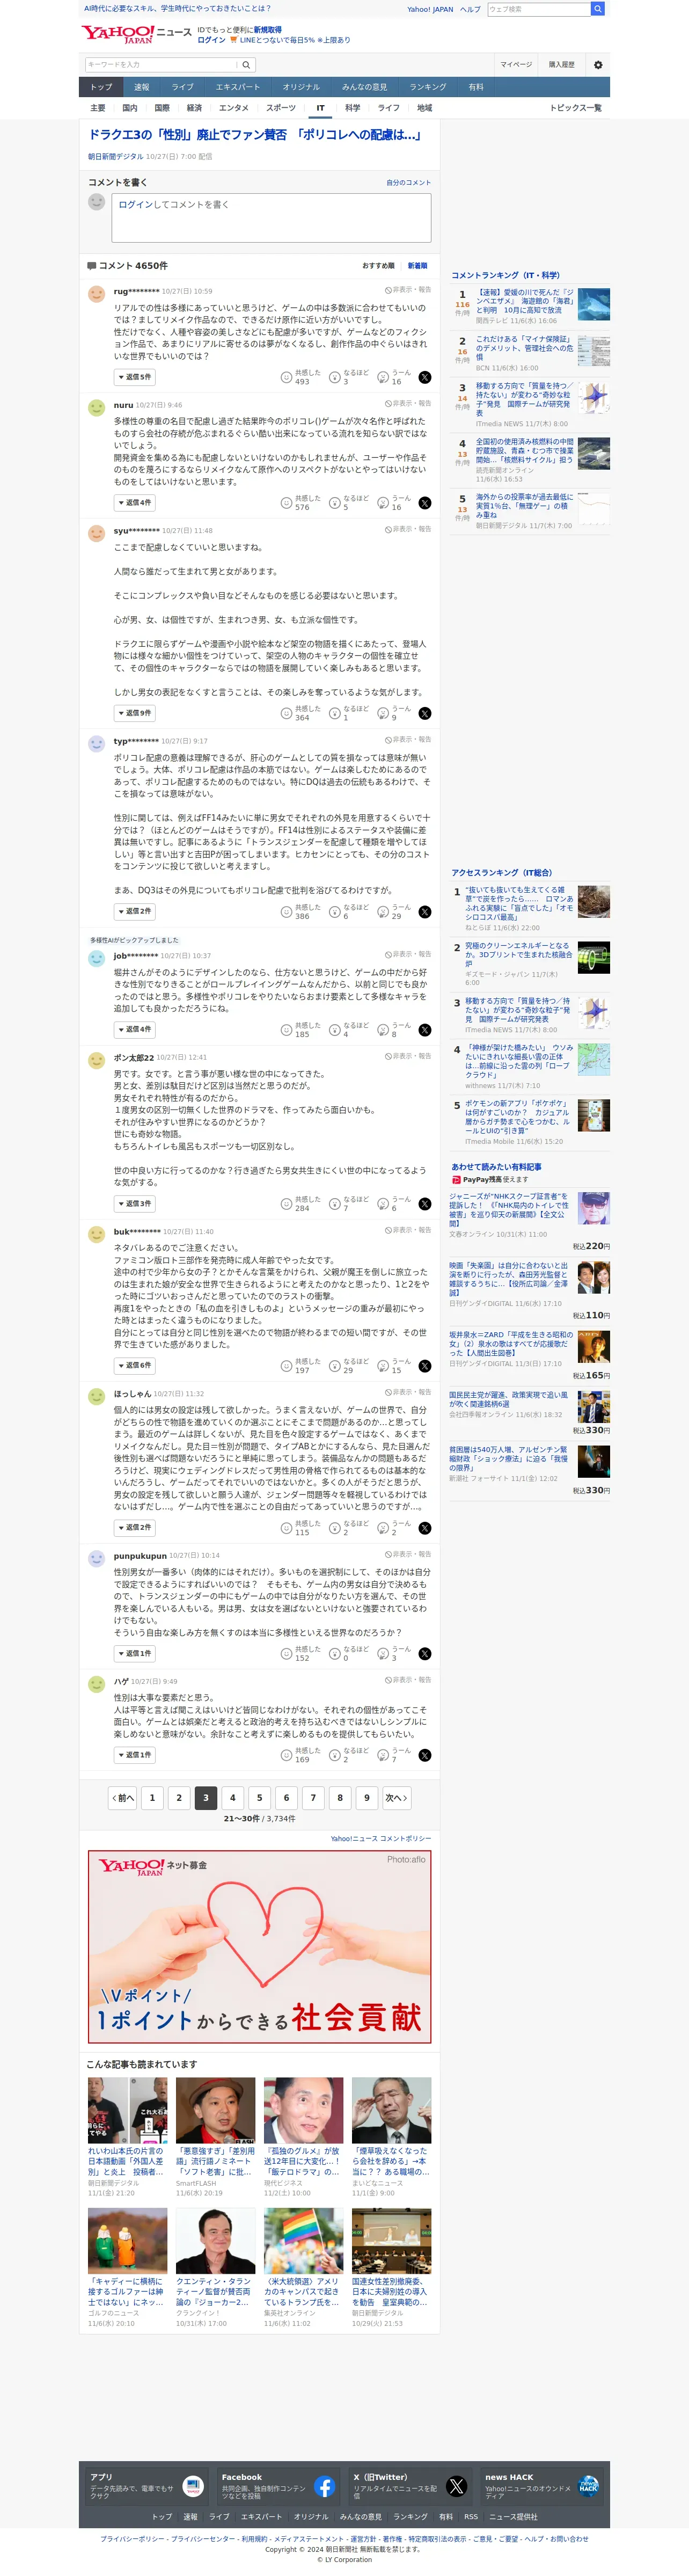Viewport: 689px width, 2576px height.
Task: Open the ネット募金 donation banner
Action: click(260, 1946)
